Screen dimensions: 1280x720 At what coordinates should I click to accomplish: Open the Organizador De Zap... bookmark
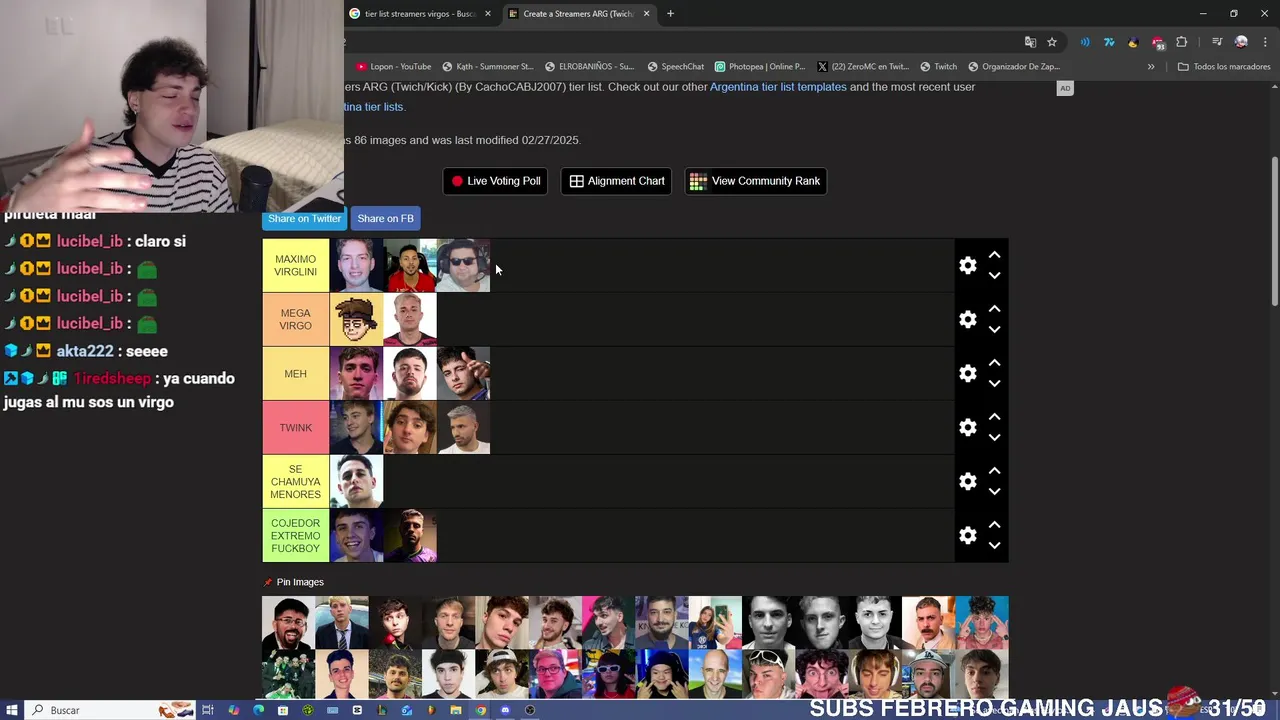[1013, 67]
